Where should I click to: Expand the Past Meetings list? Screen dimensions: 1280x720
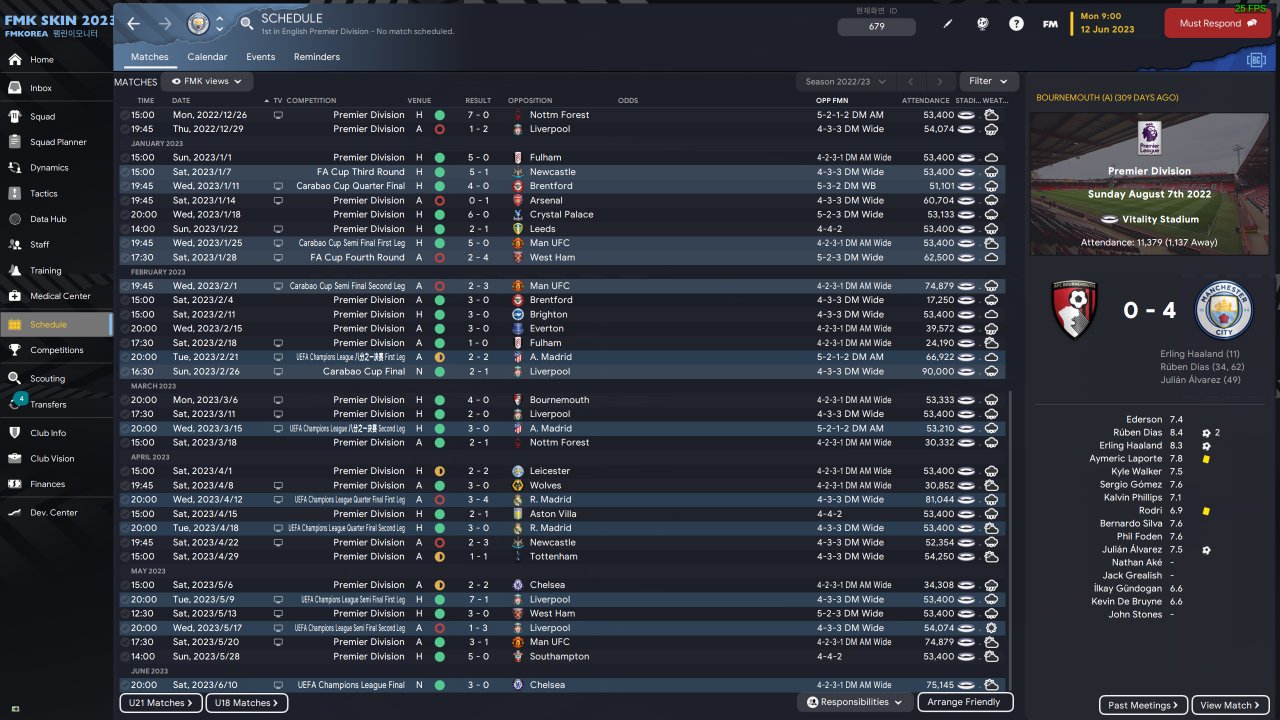[1144, 705]
